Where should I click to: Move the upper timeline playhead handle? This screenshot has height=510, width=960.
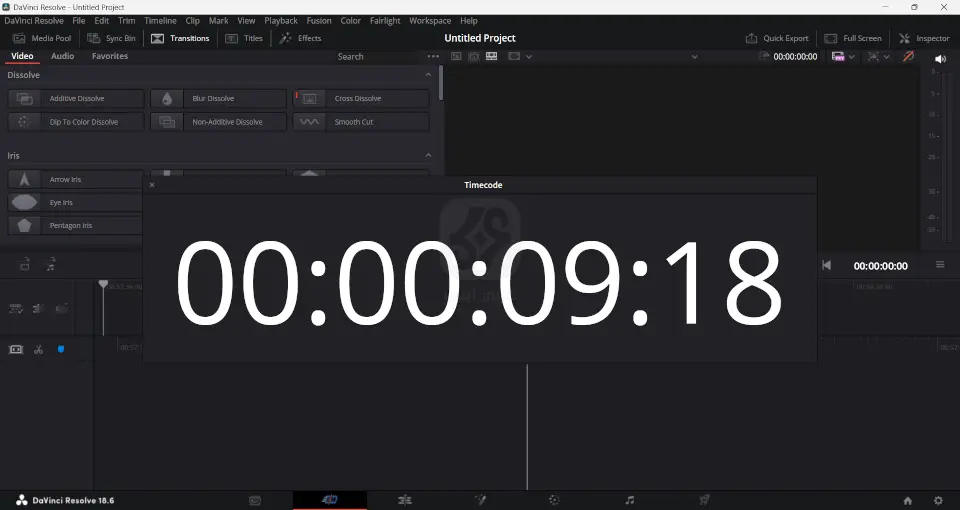tap(103, 284)
